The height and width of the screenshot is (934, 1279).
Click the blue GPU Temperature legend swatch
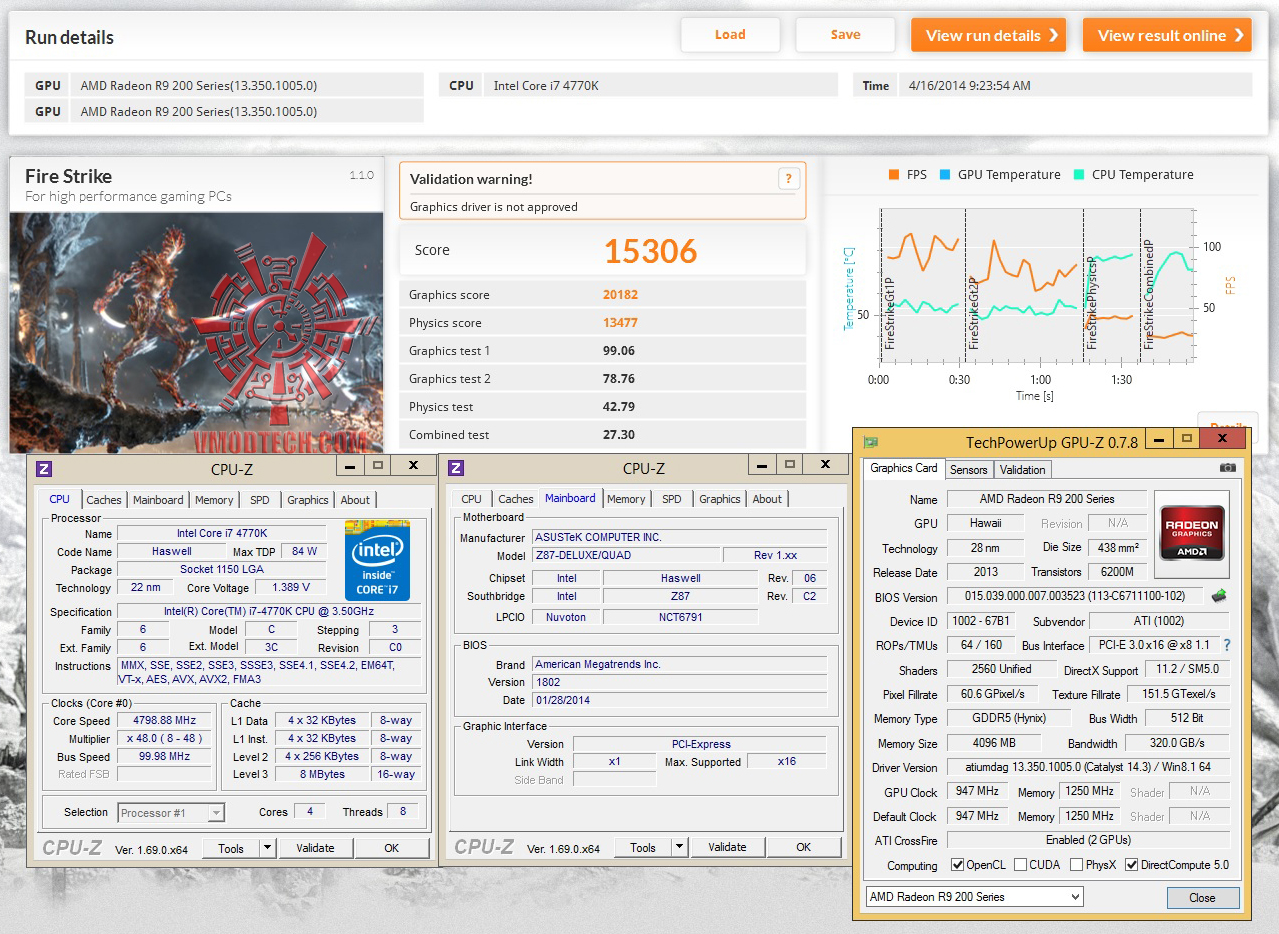944,175
